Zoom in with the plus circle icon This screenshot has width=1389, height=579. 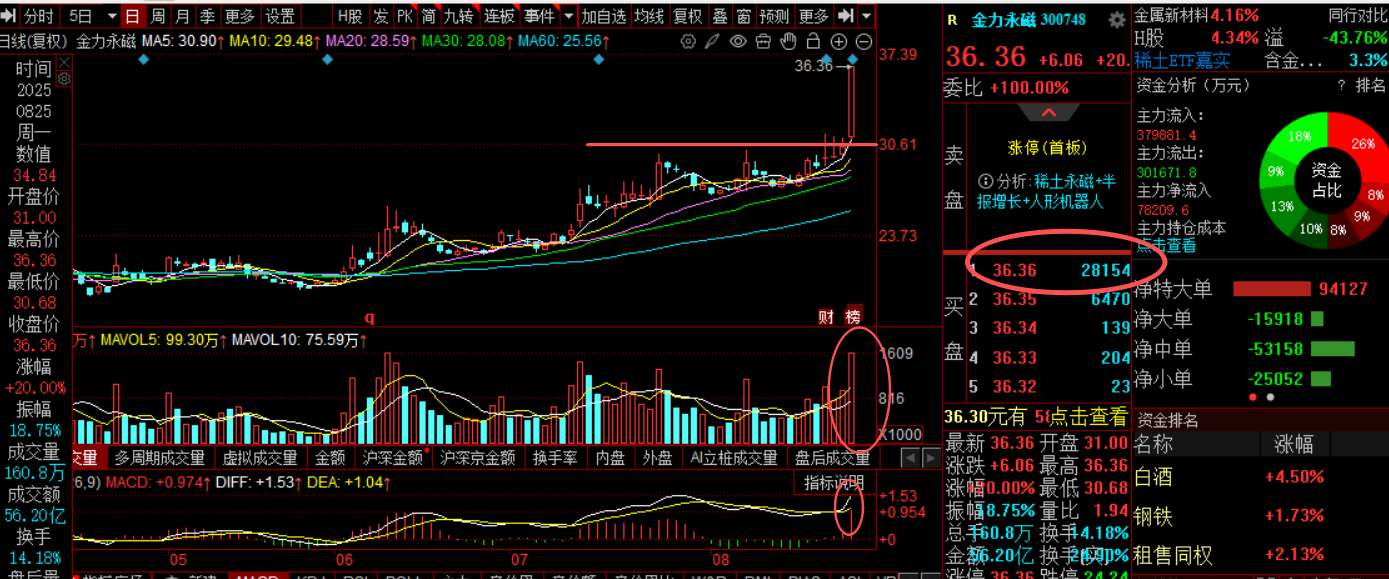839,41
